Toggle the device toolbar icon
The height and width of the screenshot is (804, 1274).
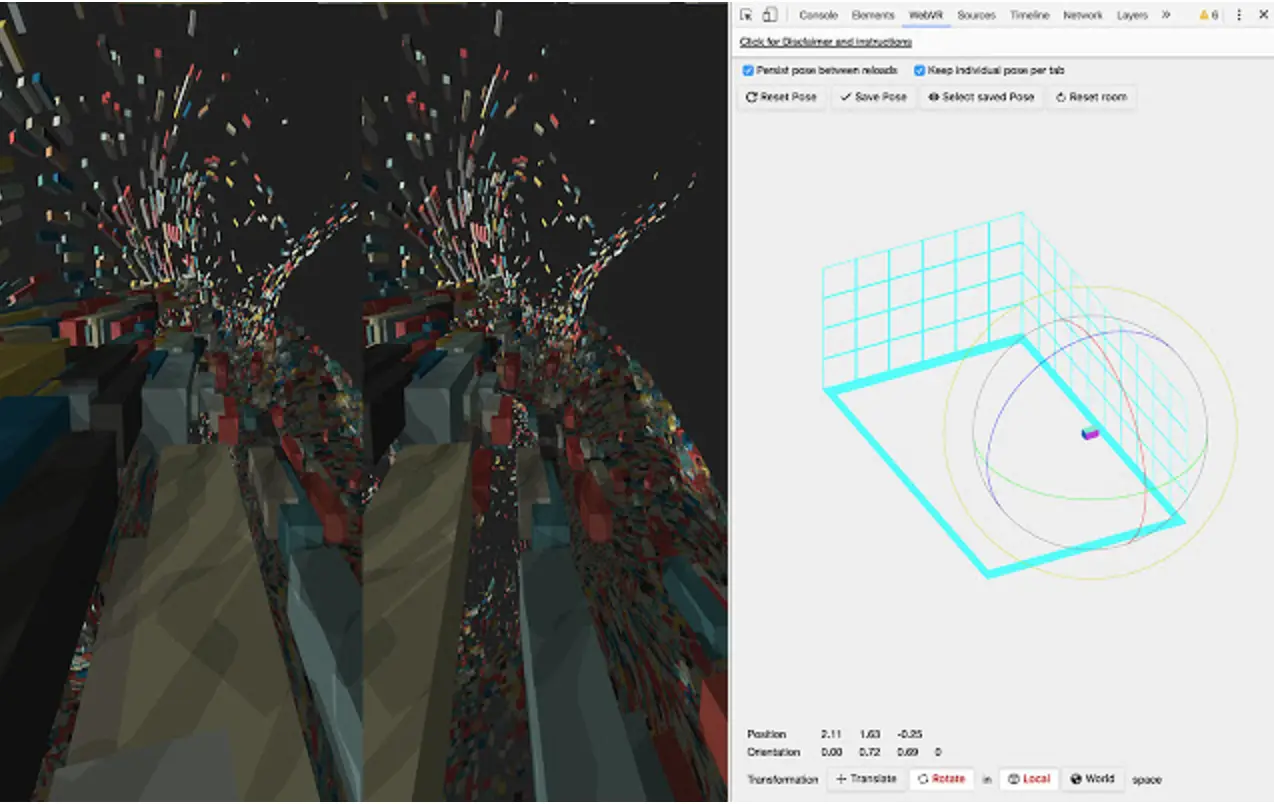[x=769, y=15]
